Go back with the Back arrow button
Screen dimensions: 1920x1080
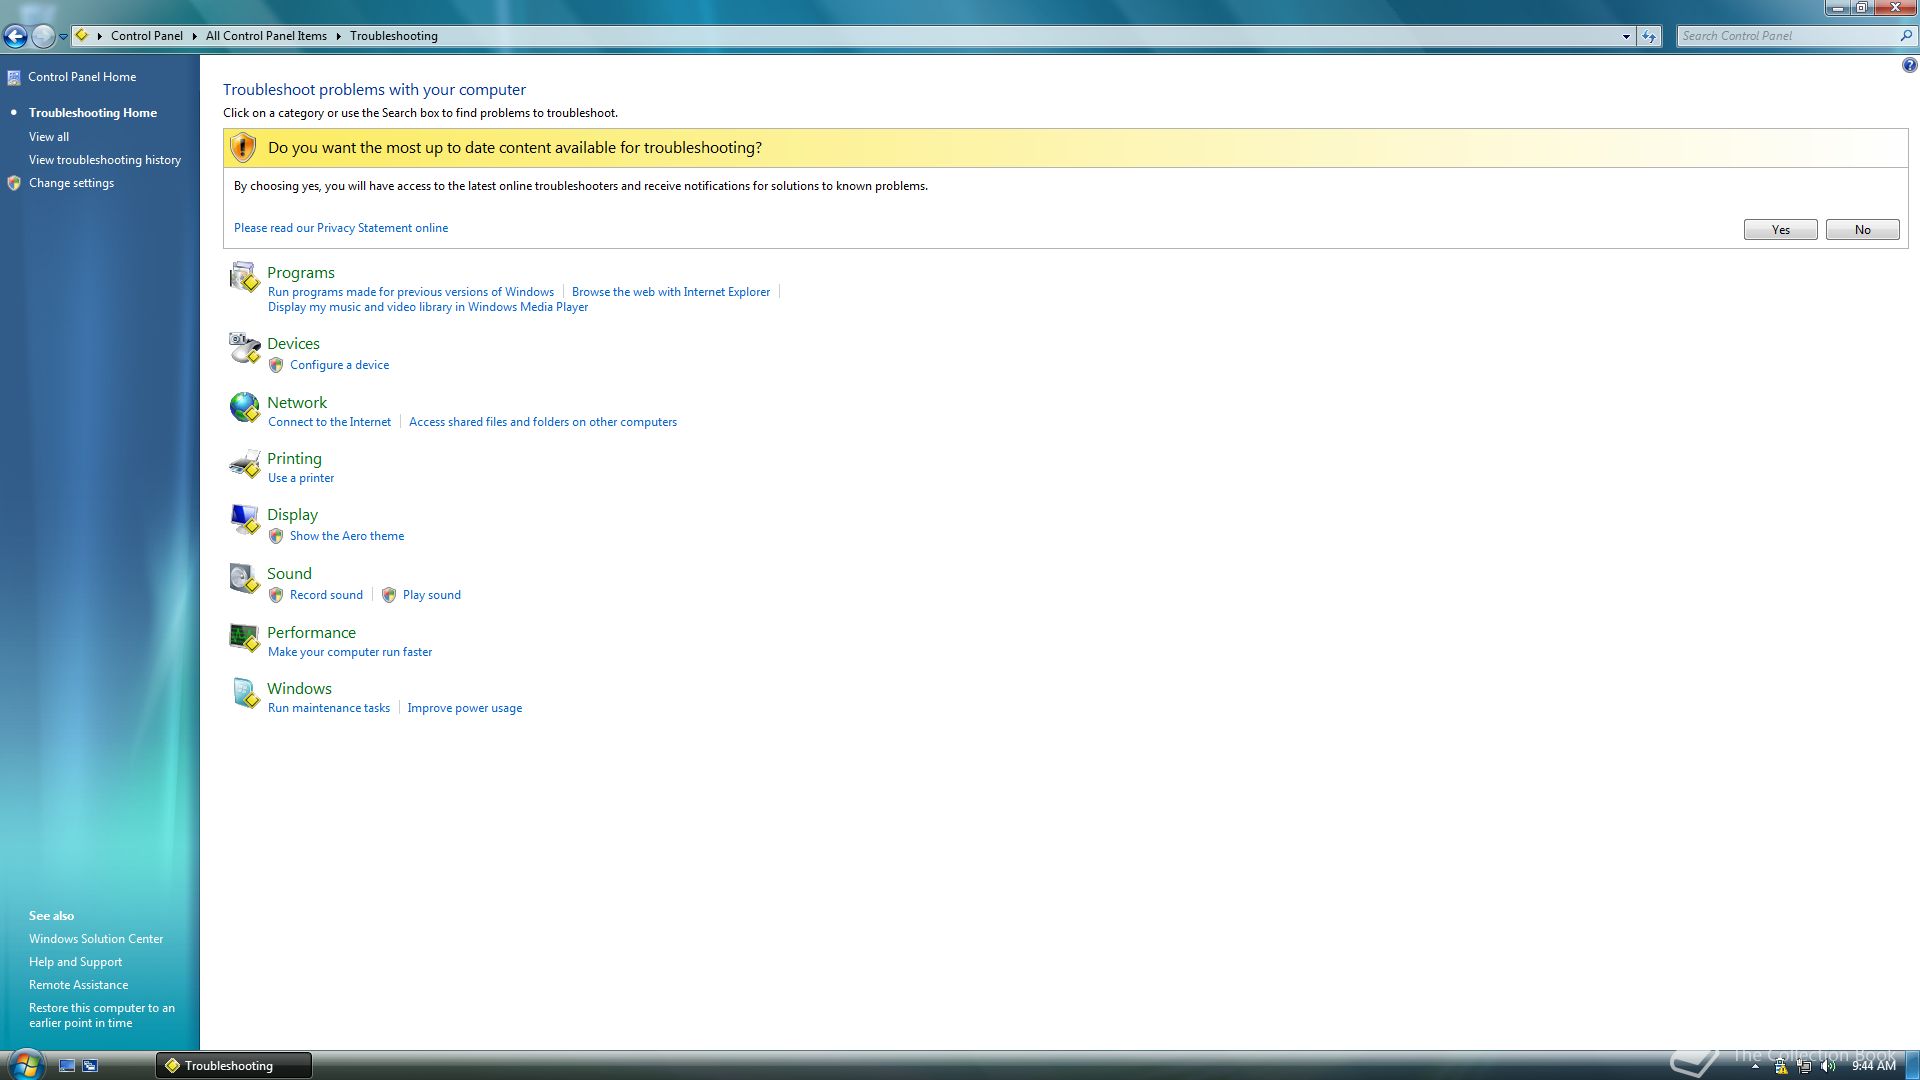(15, 36)
